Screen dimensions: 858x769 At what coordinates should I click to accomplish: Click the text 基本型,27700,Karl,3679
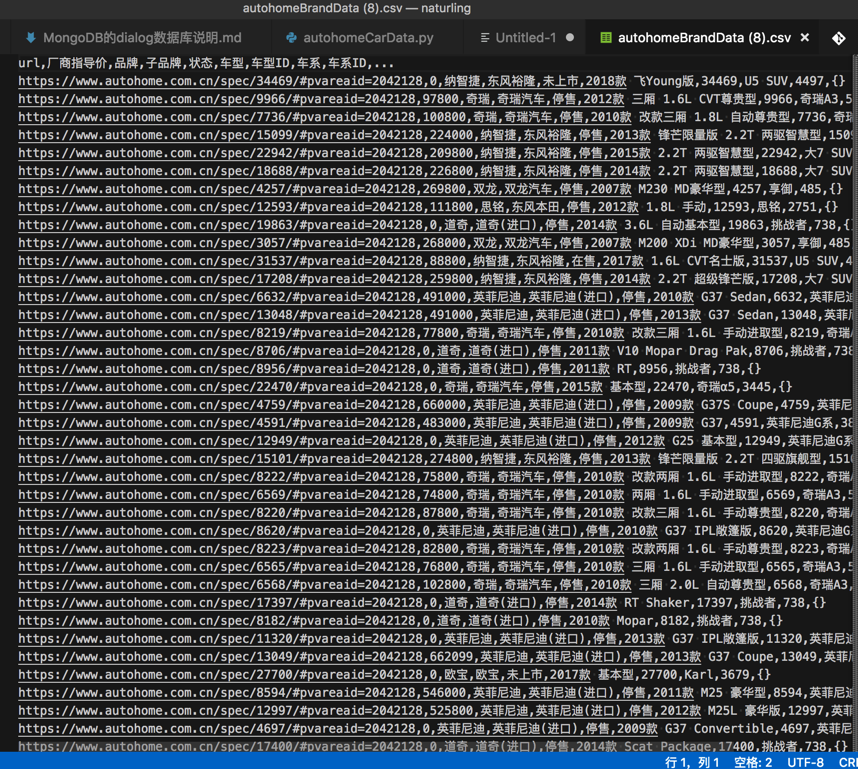[674, 674]
